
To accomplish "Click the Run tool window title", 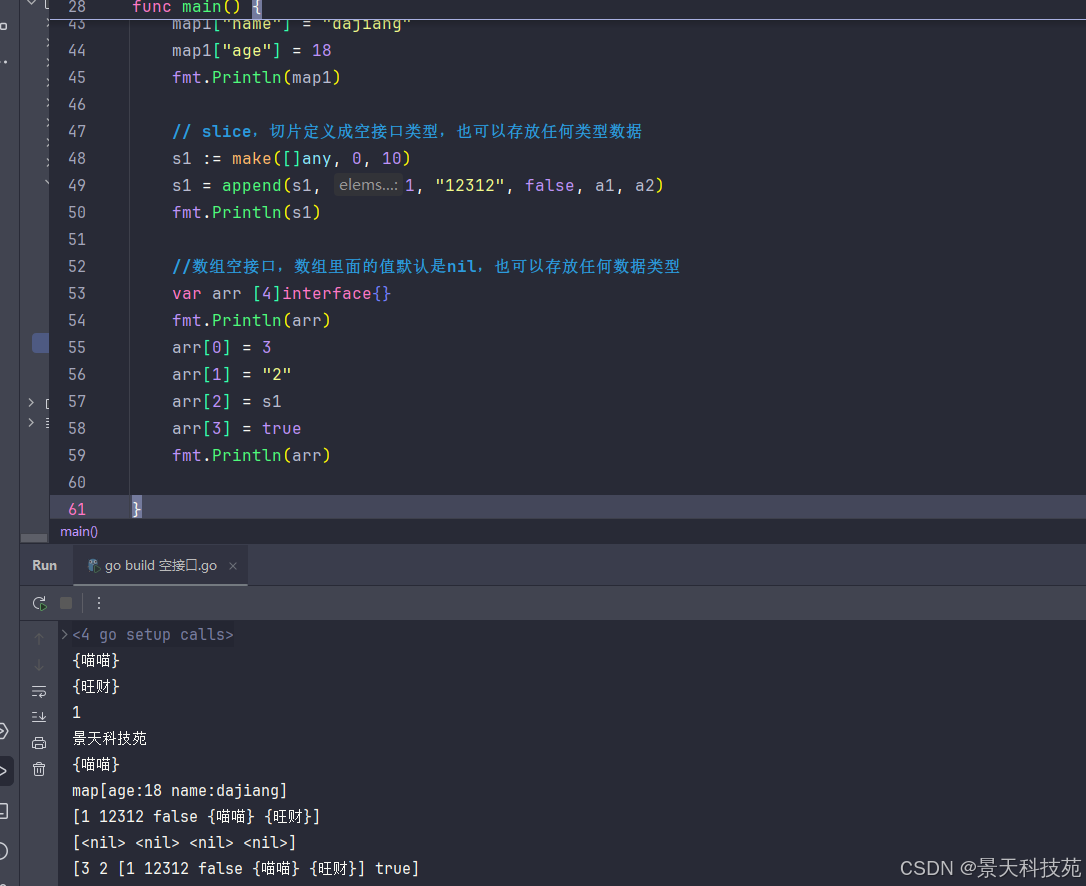I will [x=44, y=566].
